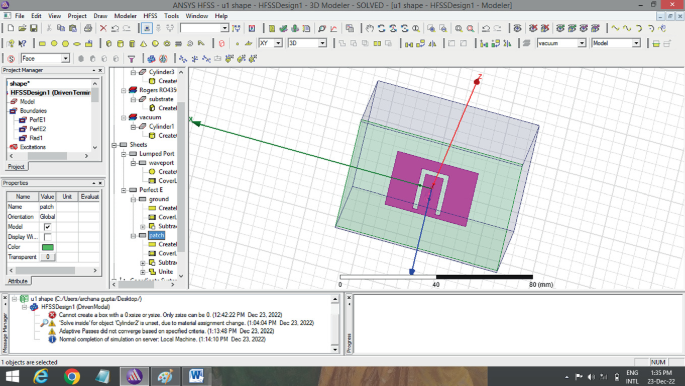Collapse the patch tree node
685x386 pixels.
[x=133, y=235]
